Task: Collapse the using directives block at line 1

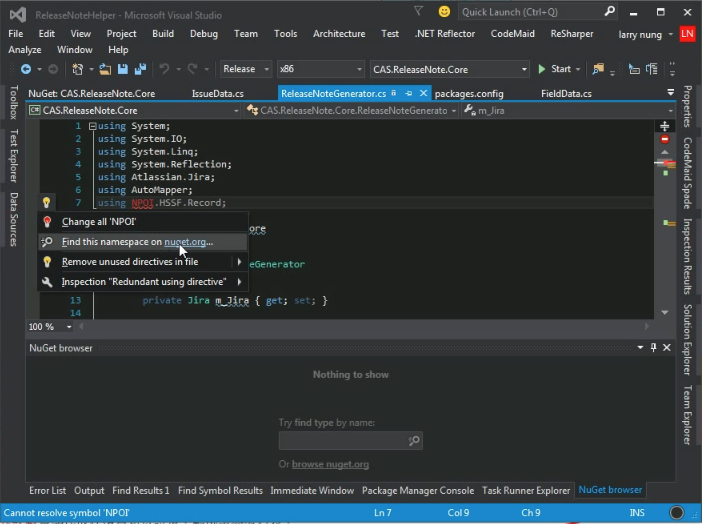Action: 92,126
